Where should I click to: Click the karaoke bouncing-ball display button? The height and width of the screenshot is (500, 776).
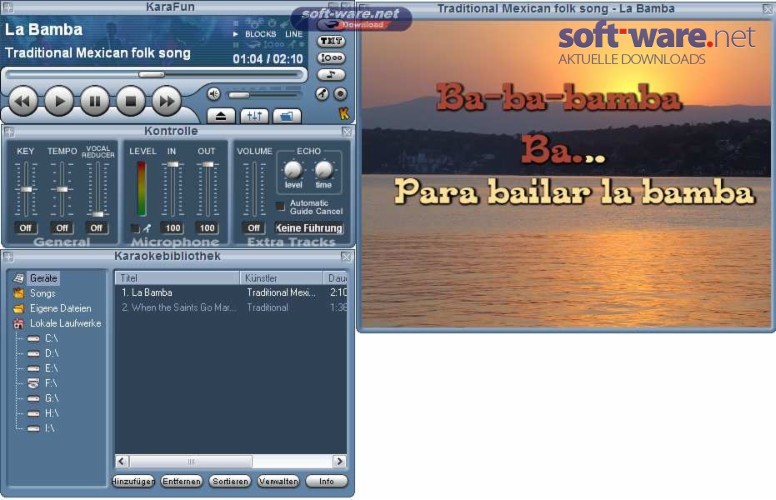[331, 58]
